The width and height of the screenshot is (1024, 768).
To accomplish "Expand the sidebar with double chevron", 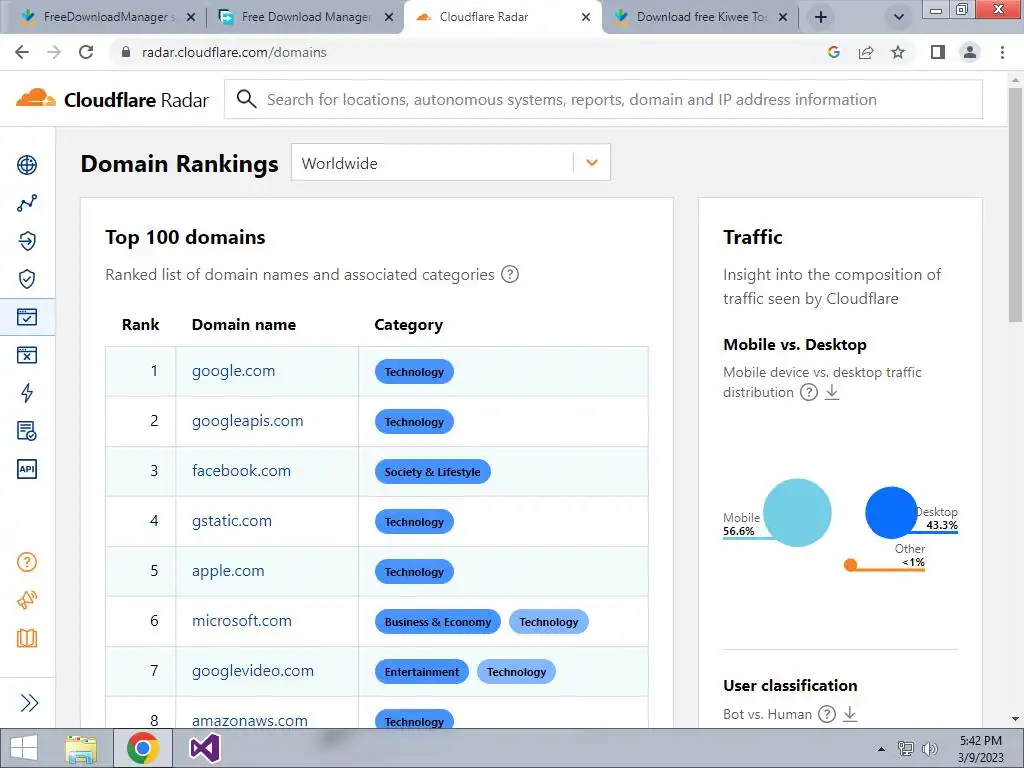I will (29, 703).
